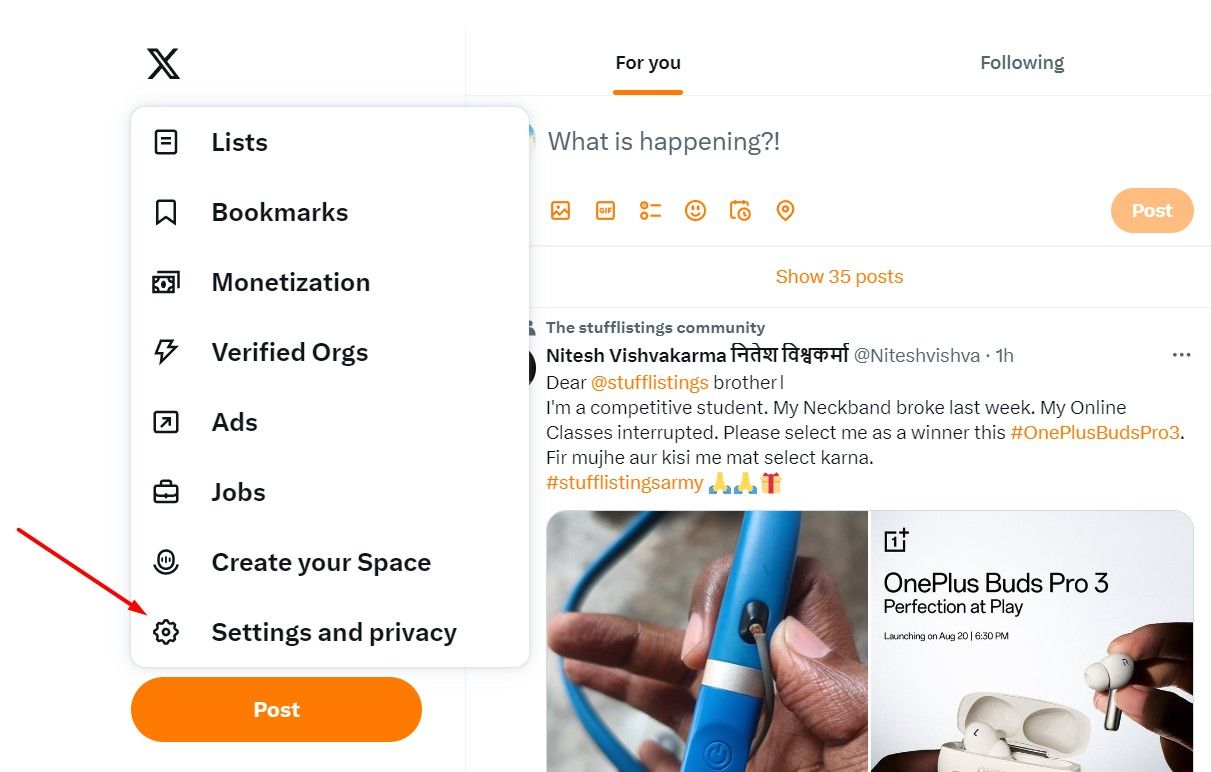Switch to the Following tab
This screenshot has height=772, width=1211.
pyautogui.click(x=1022, y=63)
